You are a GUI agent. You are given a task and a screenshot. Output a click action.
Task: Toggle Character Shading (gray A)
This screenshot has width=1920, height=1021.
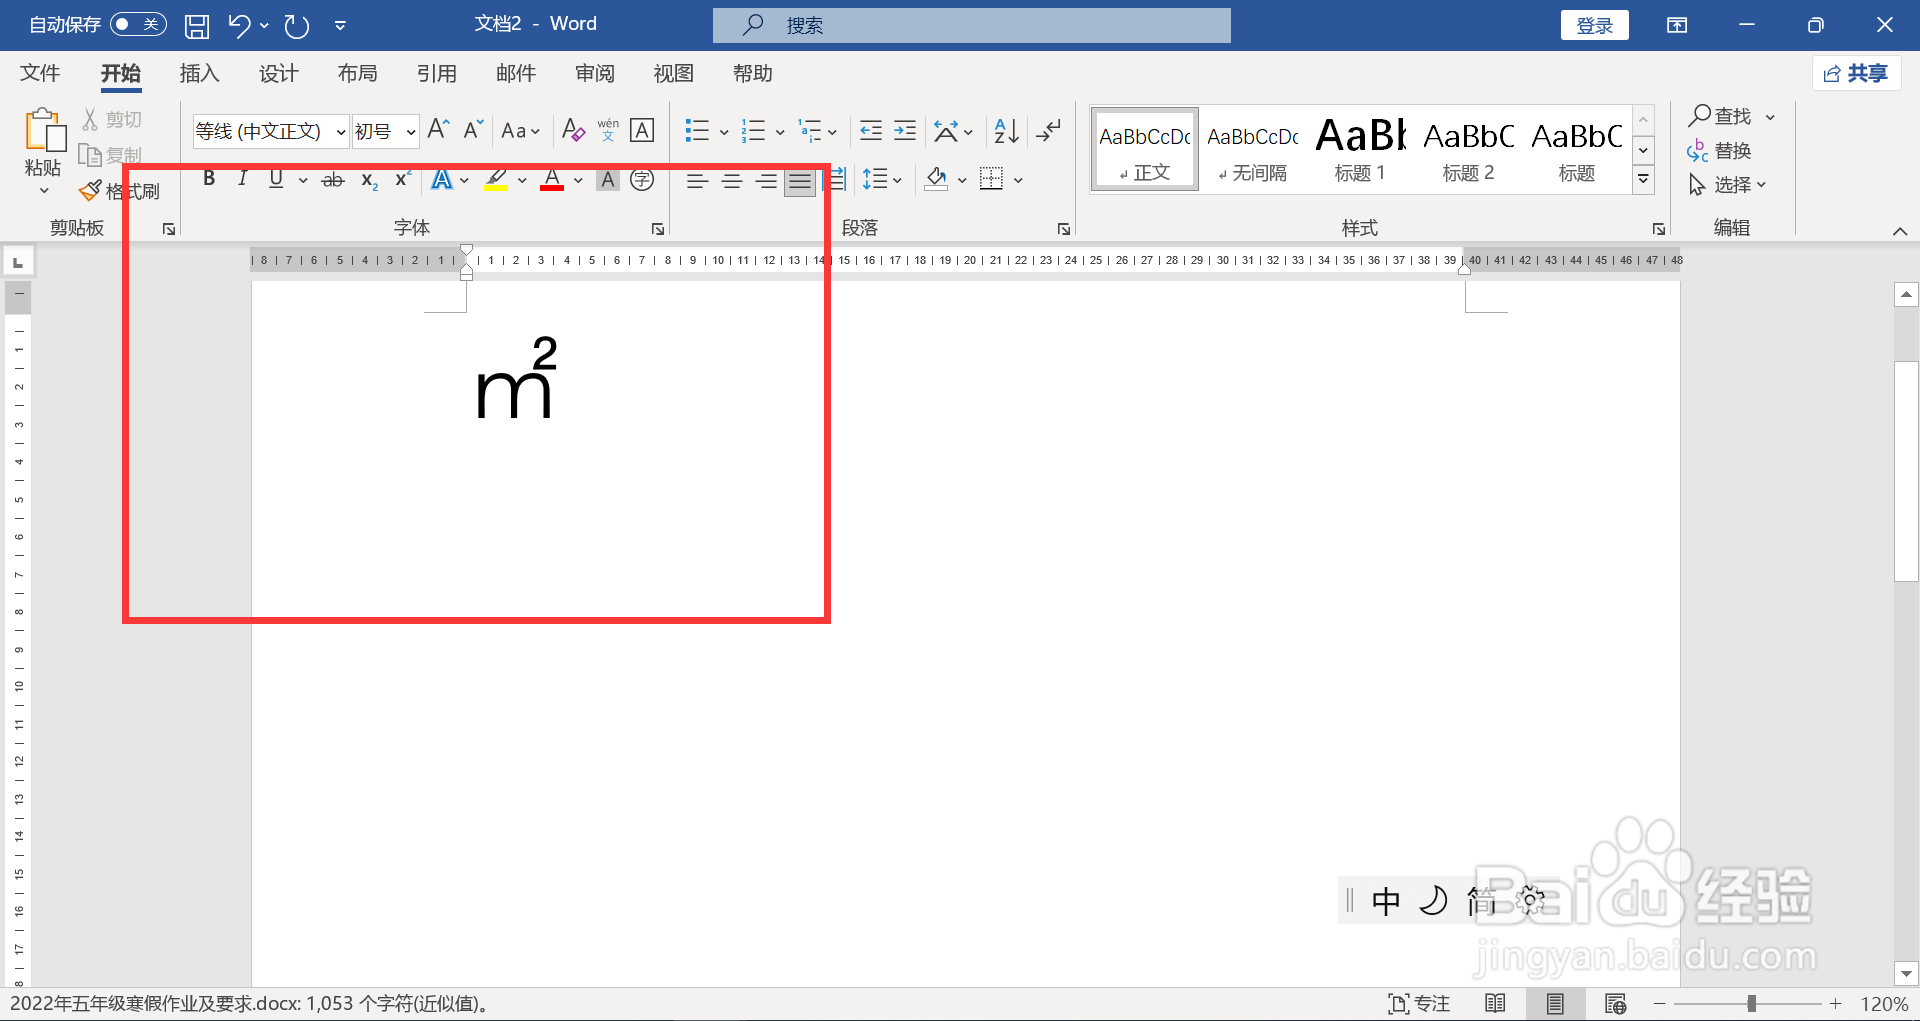click(608, 180)
